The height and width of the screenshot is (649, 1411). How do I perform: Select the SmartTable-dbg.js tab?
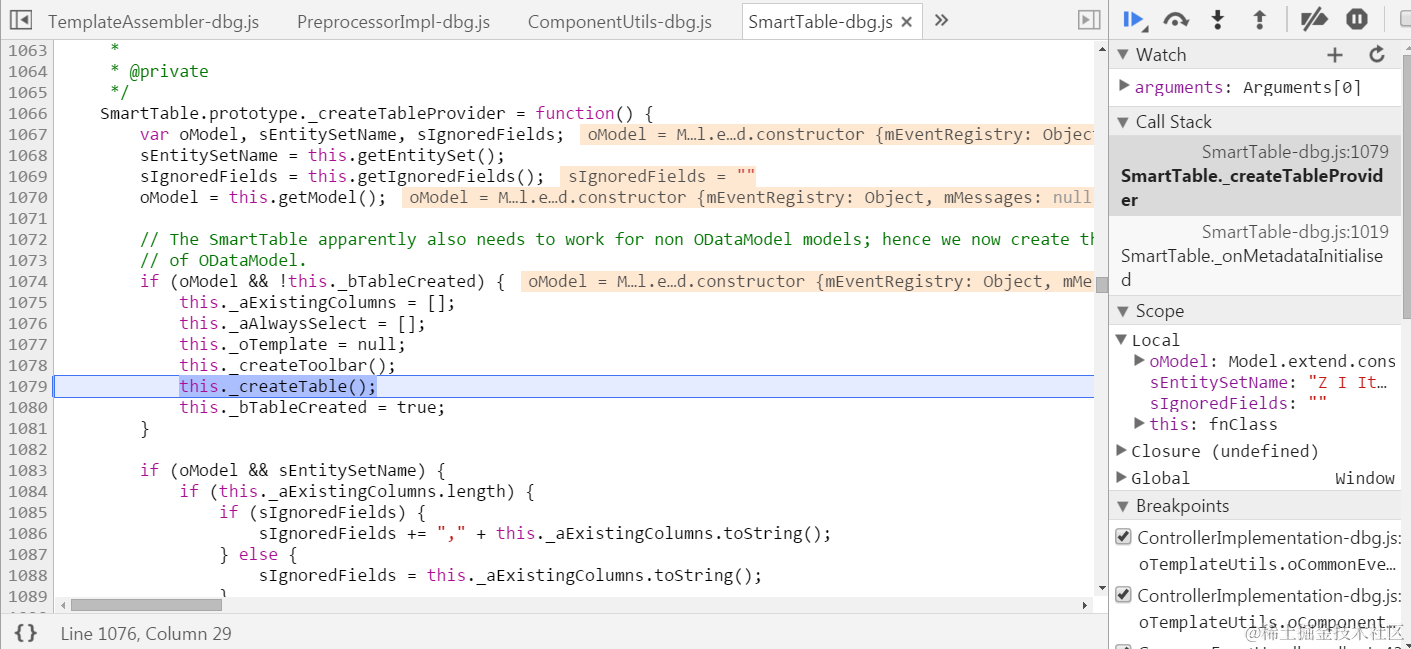[x=820, y=22]
